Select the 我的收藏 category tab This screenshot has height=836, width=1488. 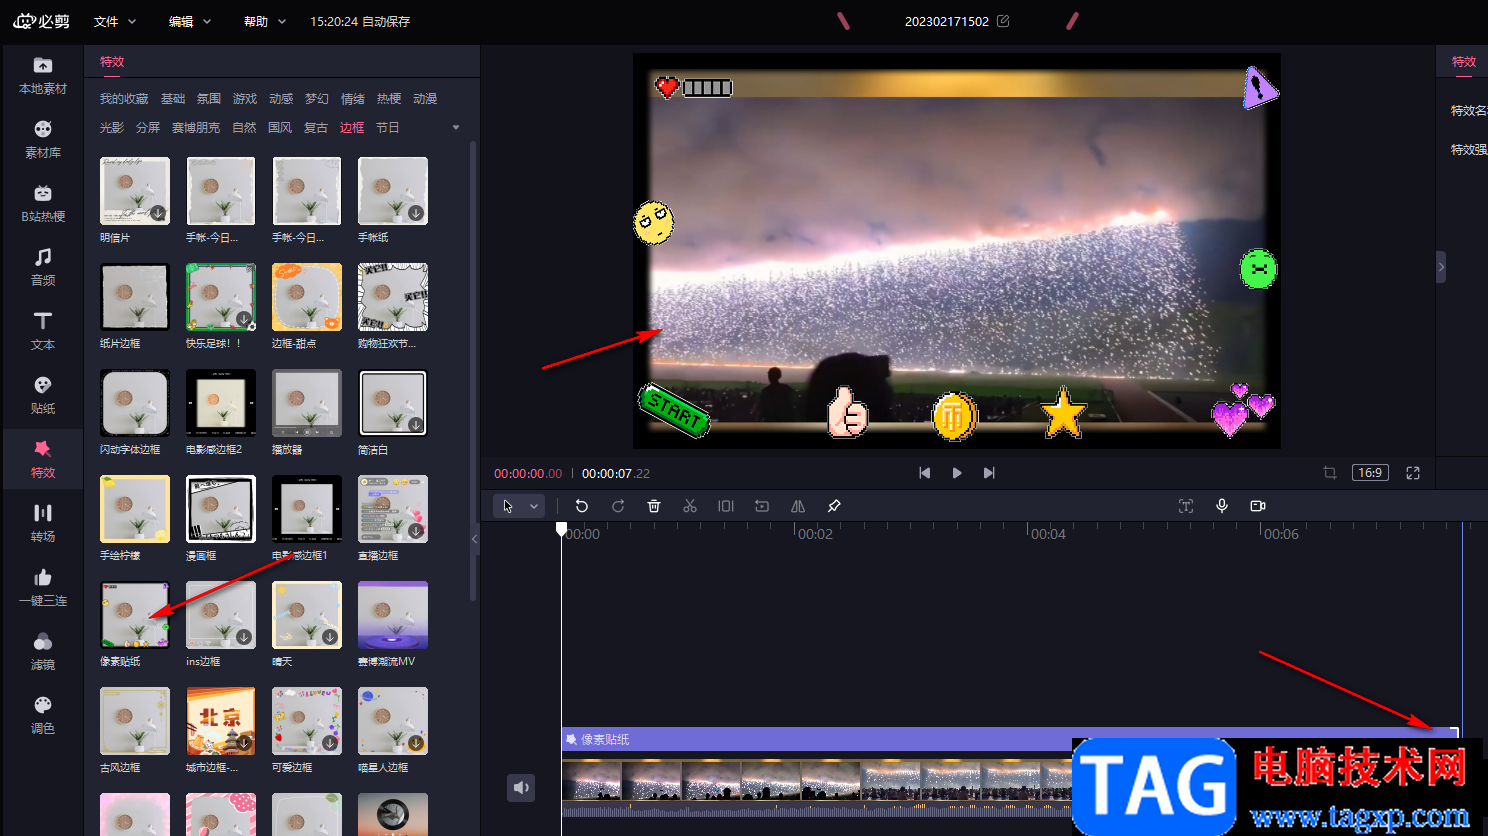pyautogui.click(x=124, y=99)
